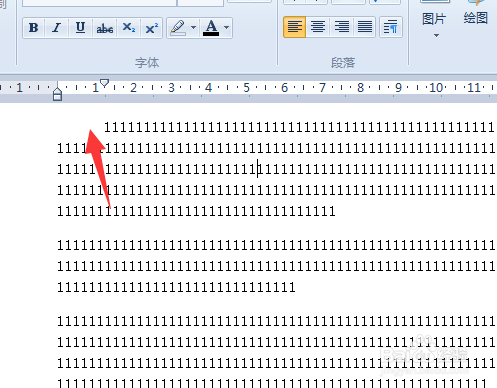This screenshot has height=388, width=497.
Task: Click the font name combo box
Action: click(x=99, y=3)
